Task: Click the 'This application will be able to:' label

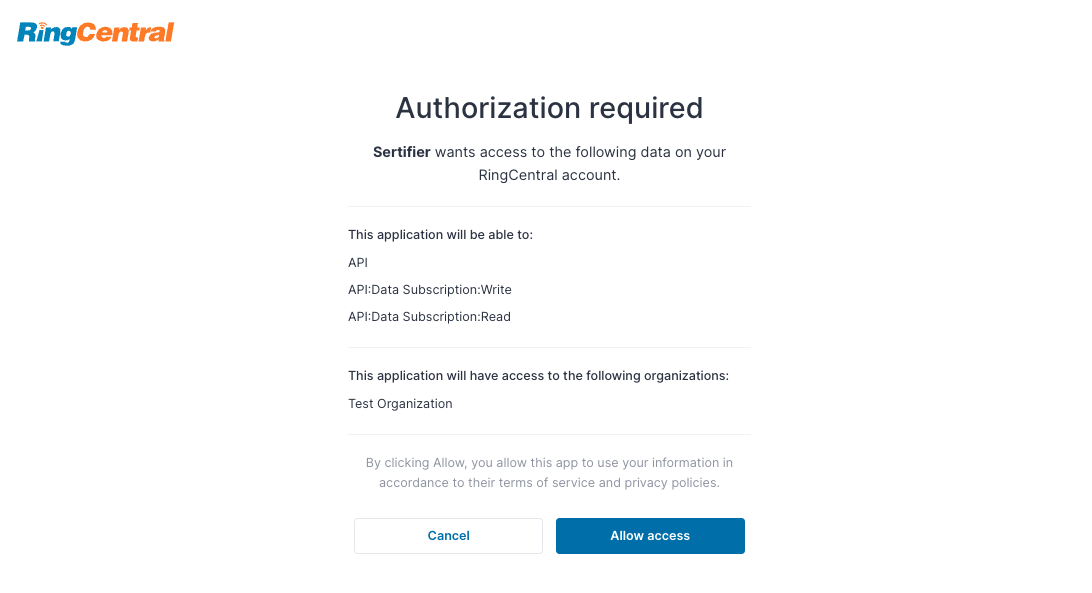Action: click(440, 235)
